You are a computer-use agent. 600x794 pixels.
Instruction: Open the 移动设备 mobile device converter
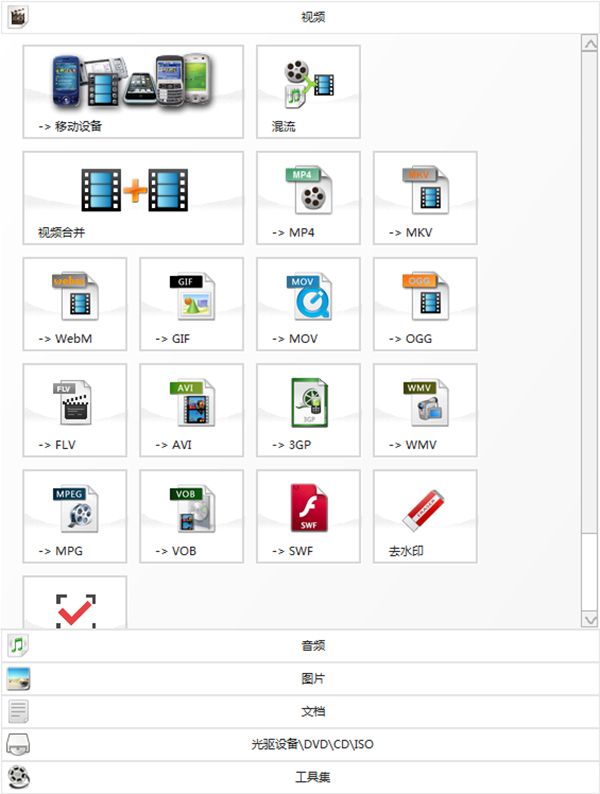pos(133,91)
